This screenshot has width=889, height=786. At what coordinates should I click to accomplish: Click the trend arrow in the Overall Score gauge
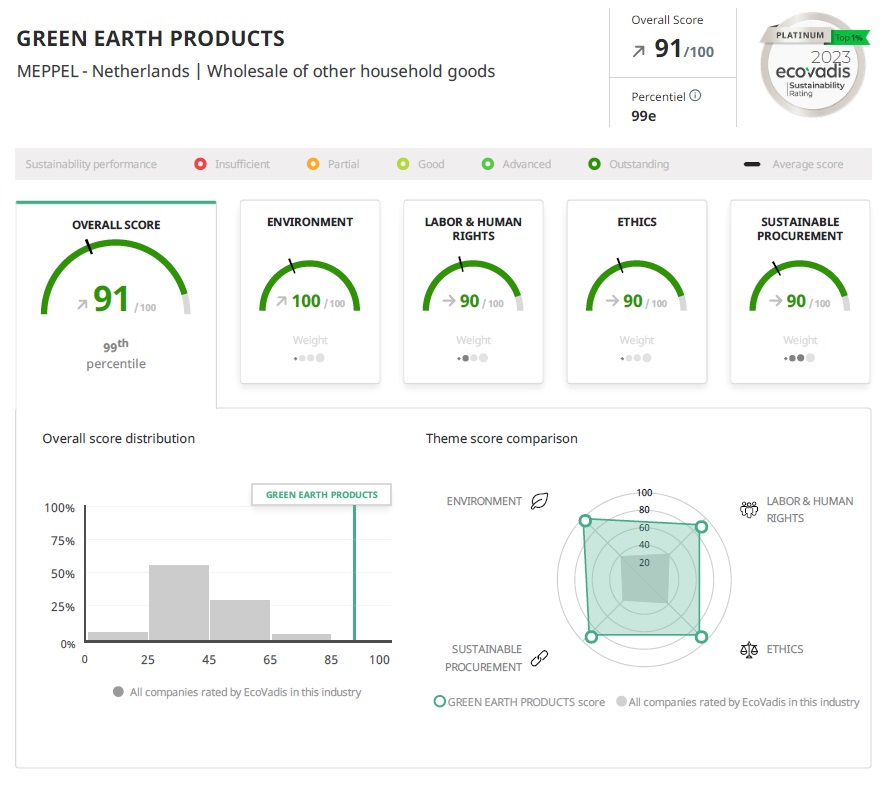coord(83,305)
